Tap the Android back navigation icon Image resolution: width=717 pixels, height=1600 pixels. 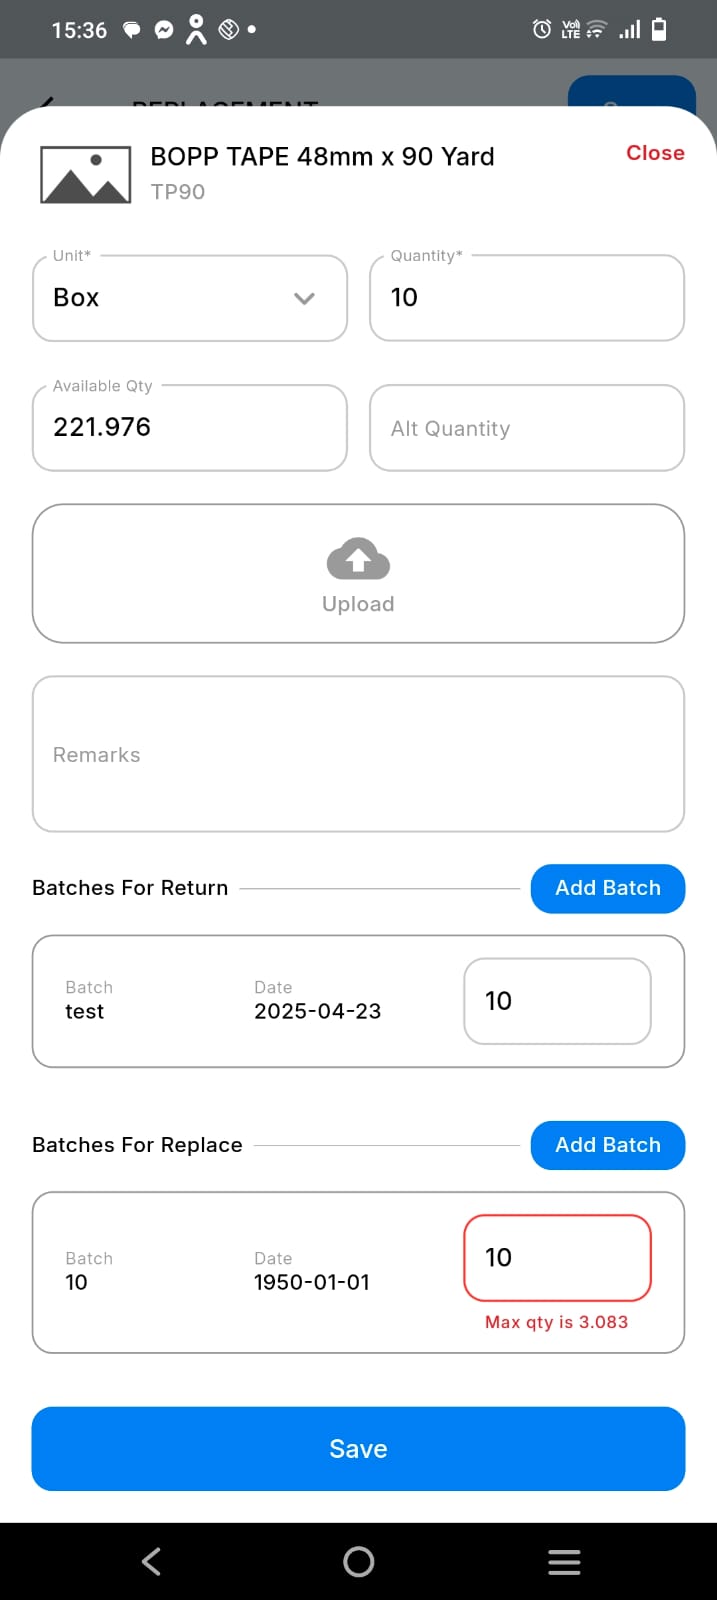[151, 1561]
